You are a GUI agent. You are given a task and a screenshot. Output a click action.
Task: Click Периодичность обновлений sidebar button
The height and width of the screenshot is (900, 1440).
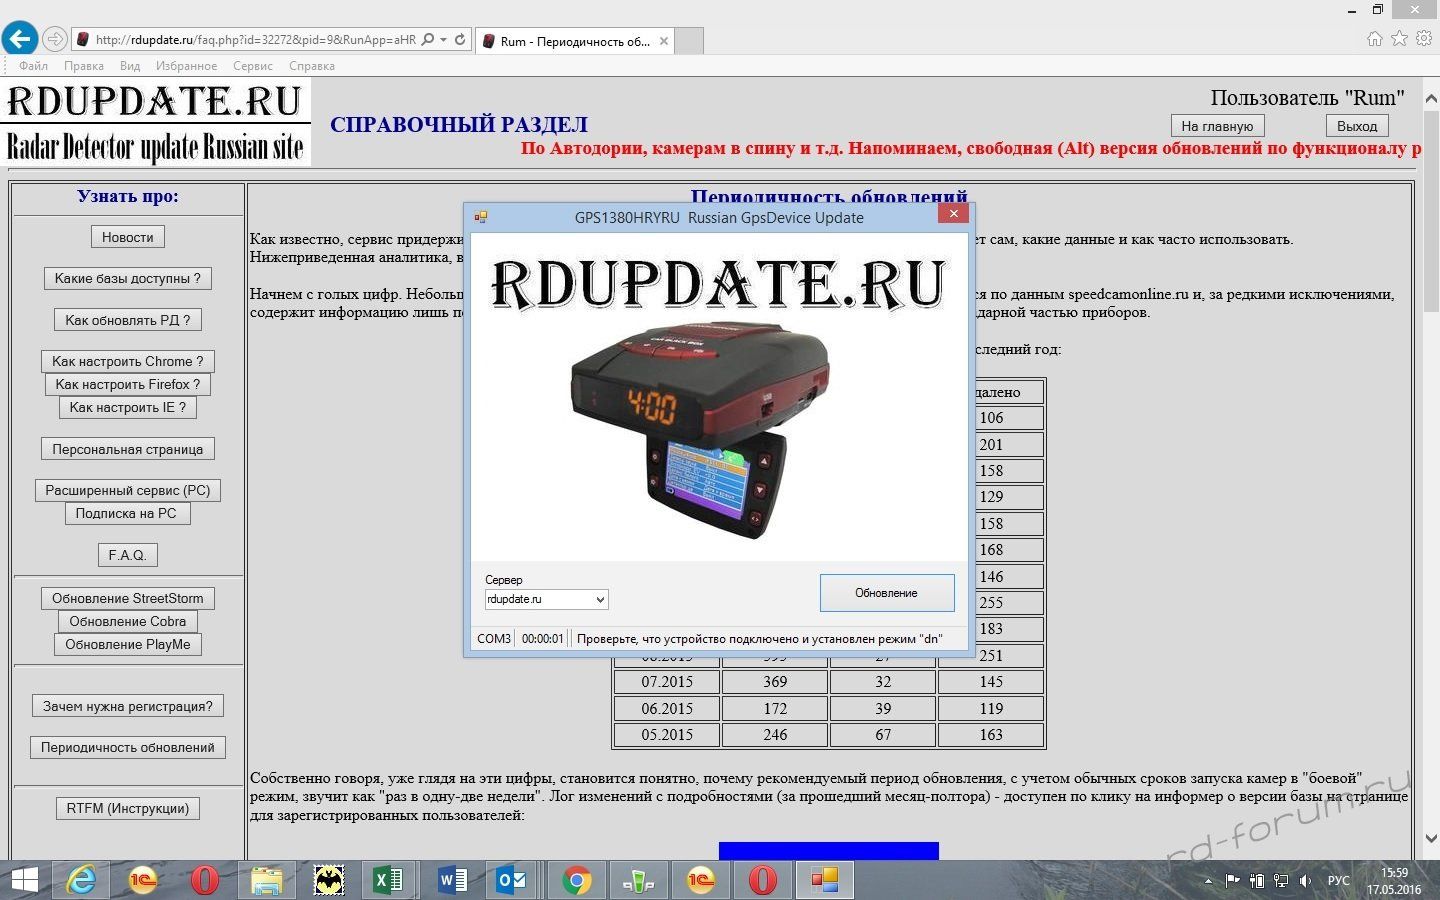[x=128, y=747]
